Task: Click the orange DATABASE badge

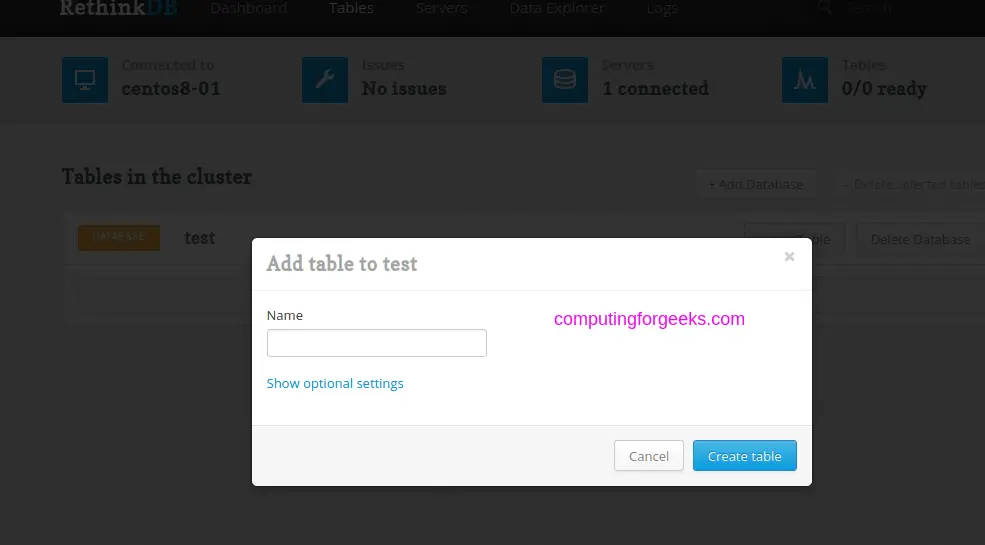Action: click(119, 237)
